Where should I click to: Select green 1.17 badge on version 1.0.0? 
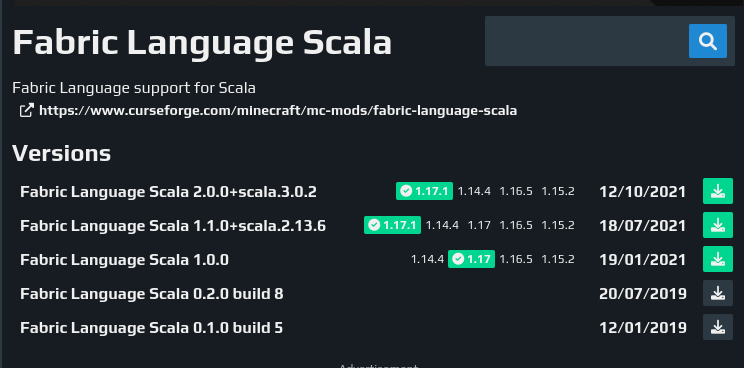471,259
